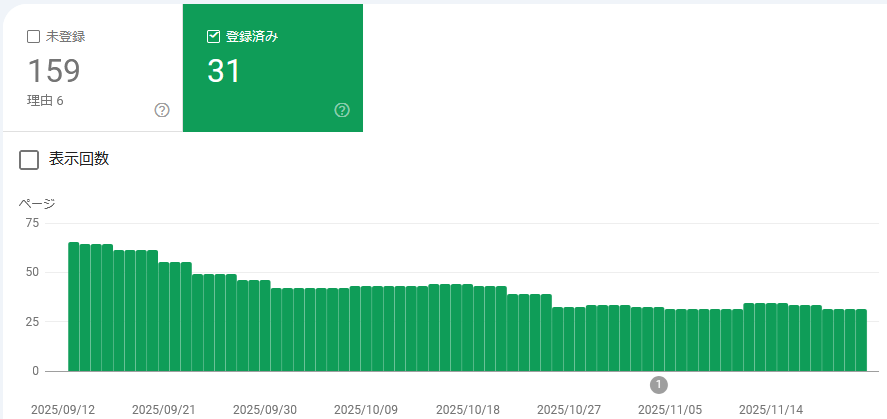The width and height of the screenshot is (887, 419).
Task: Click the 2025/10/27 date axis label
Action: click(568, 410)
